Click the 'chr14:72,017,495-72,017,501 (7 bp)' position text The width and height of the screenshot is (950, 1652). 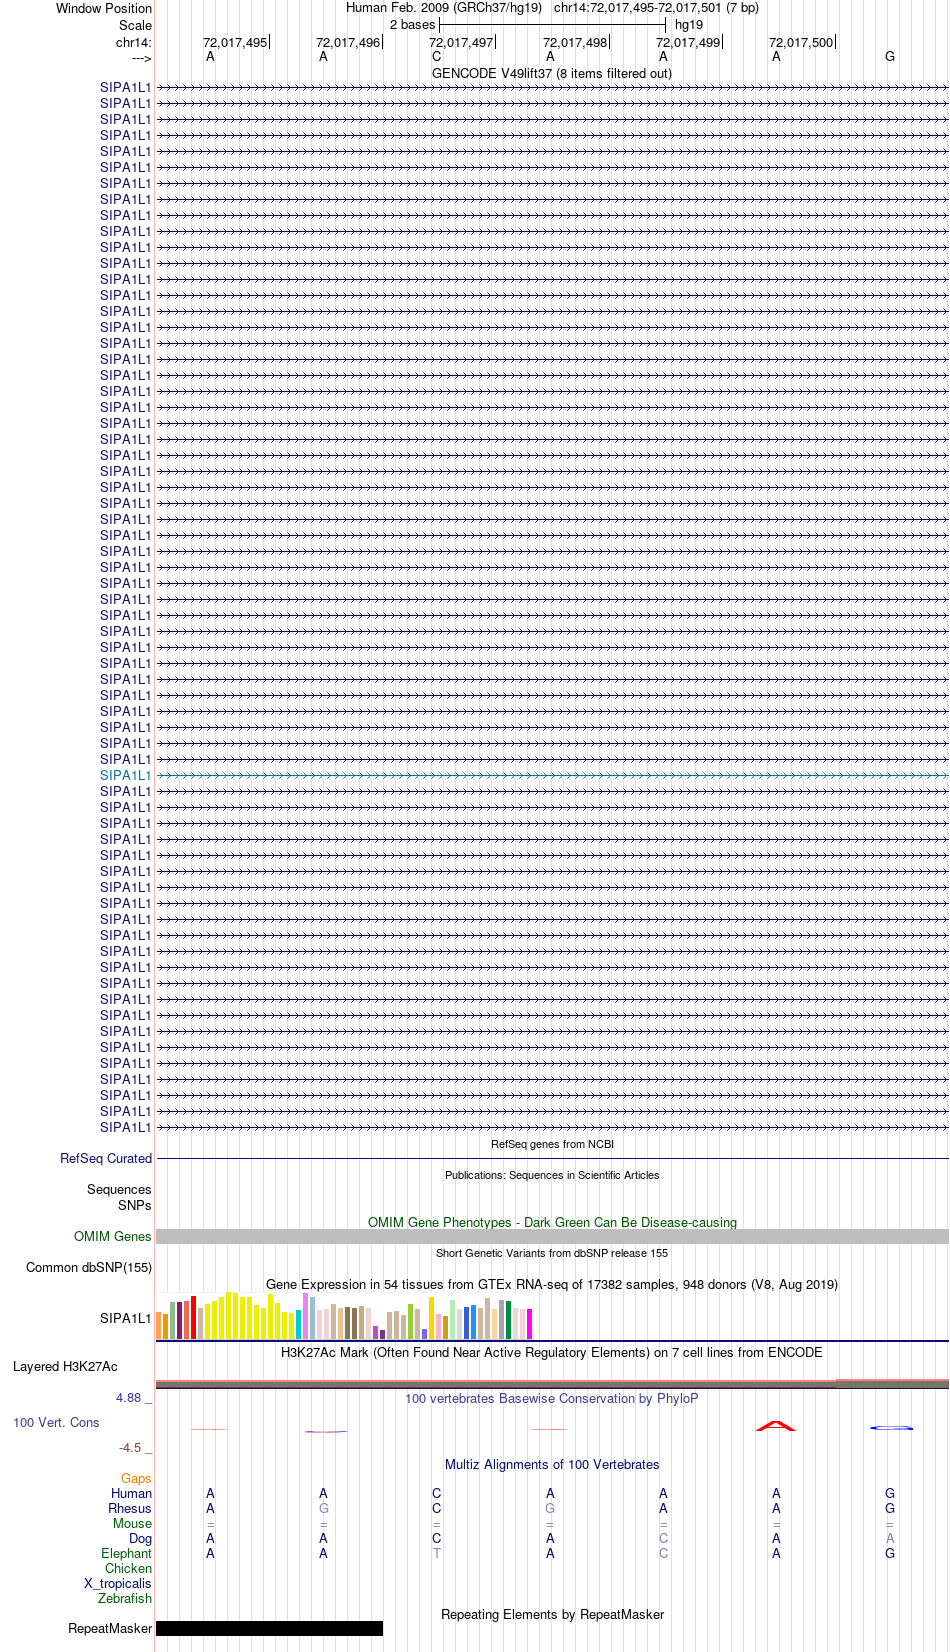coord(656,7)
